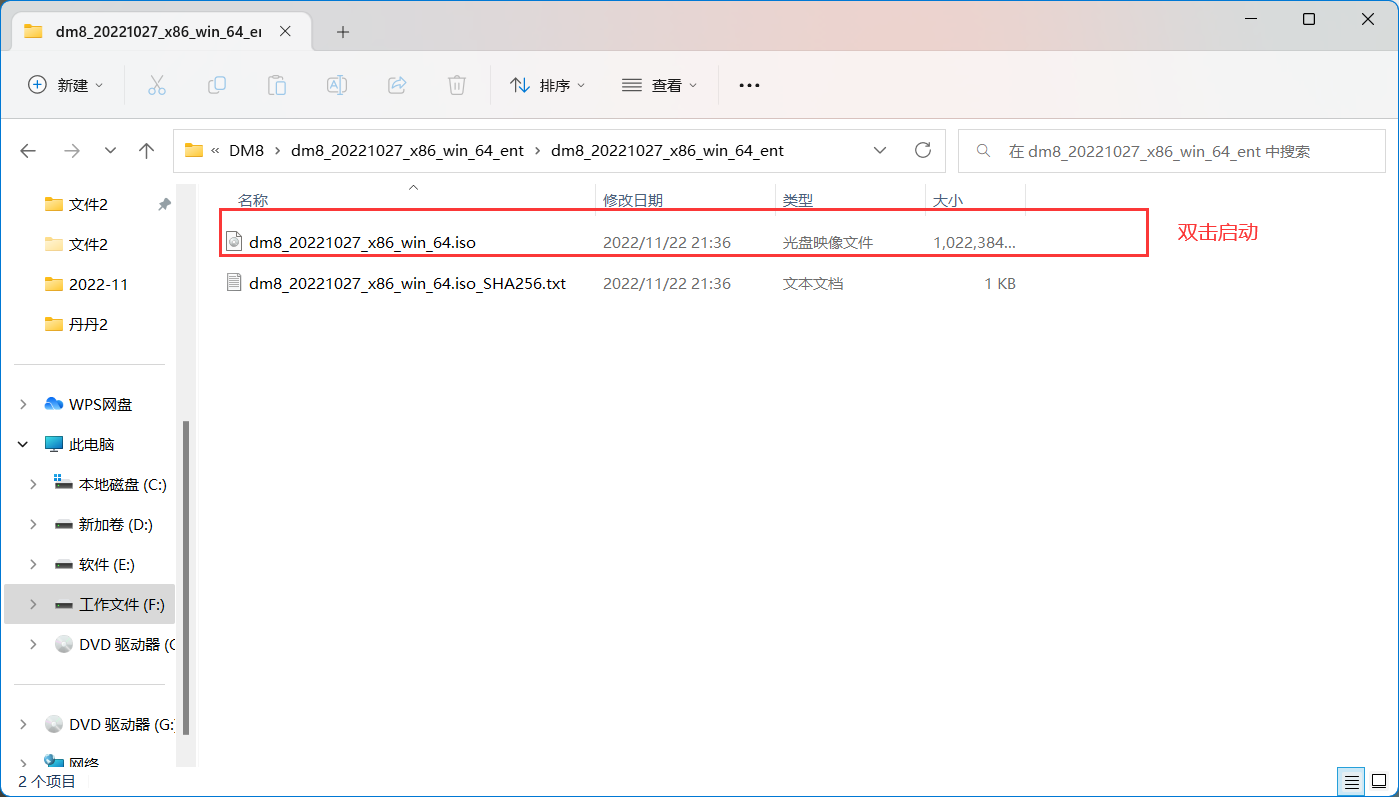
Task: Open 本地磁盘 (C:) drive
Action: [122, 484]
